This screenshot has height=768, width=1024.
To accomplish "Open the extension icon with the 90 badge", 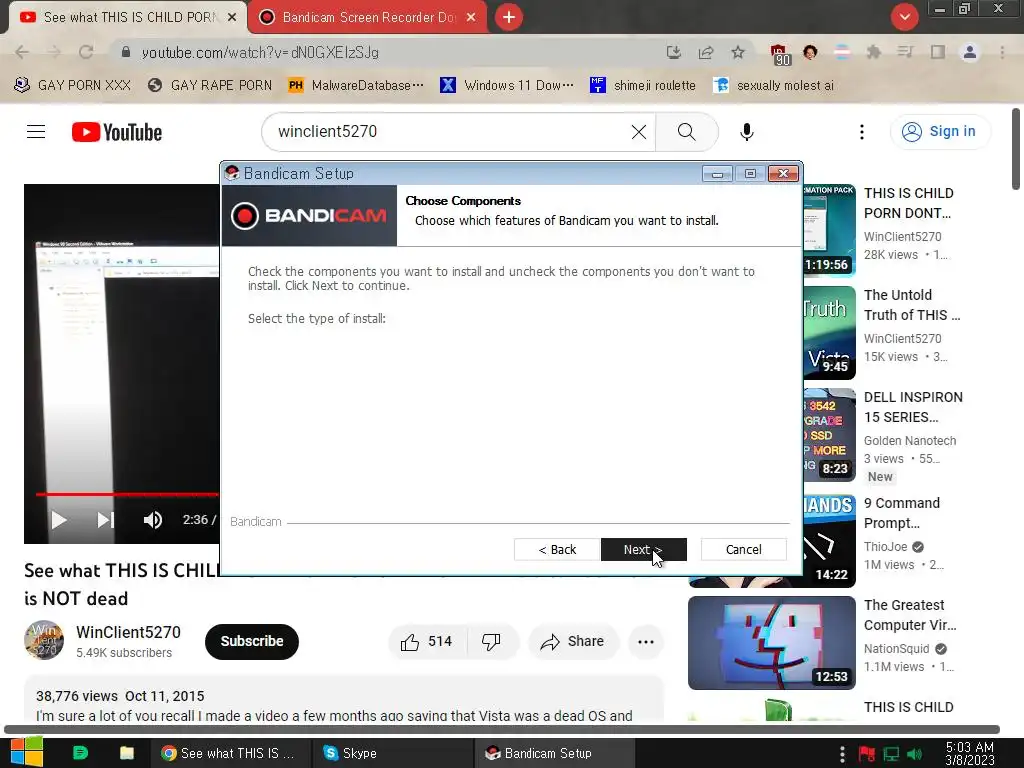I will pyautogui.click(x=780, y=54).
